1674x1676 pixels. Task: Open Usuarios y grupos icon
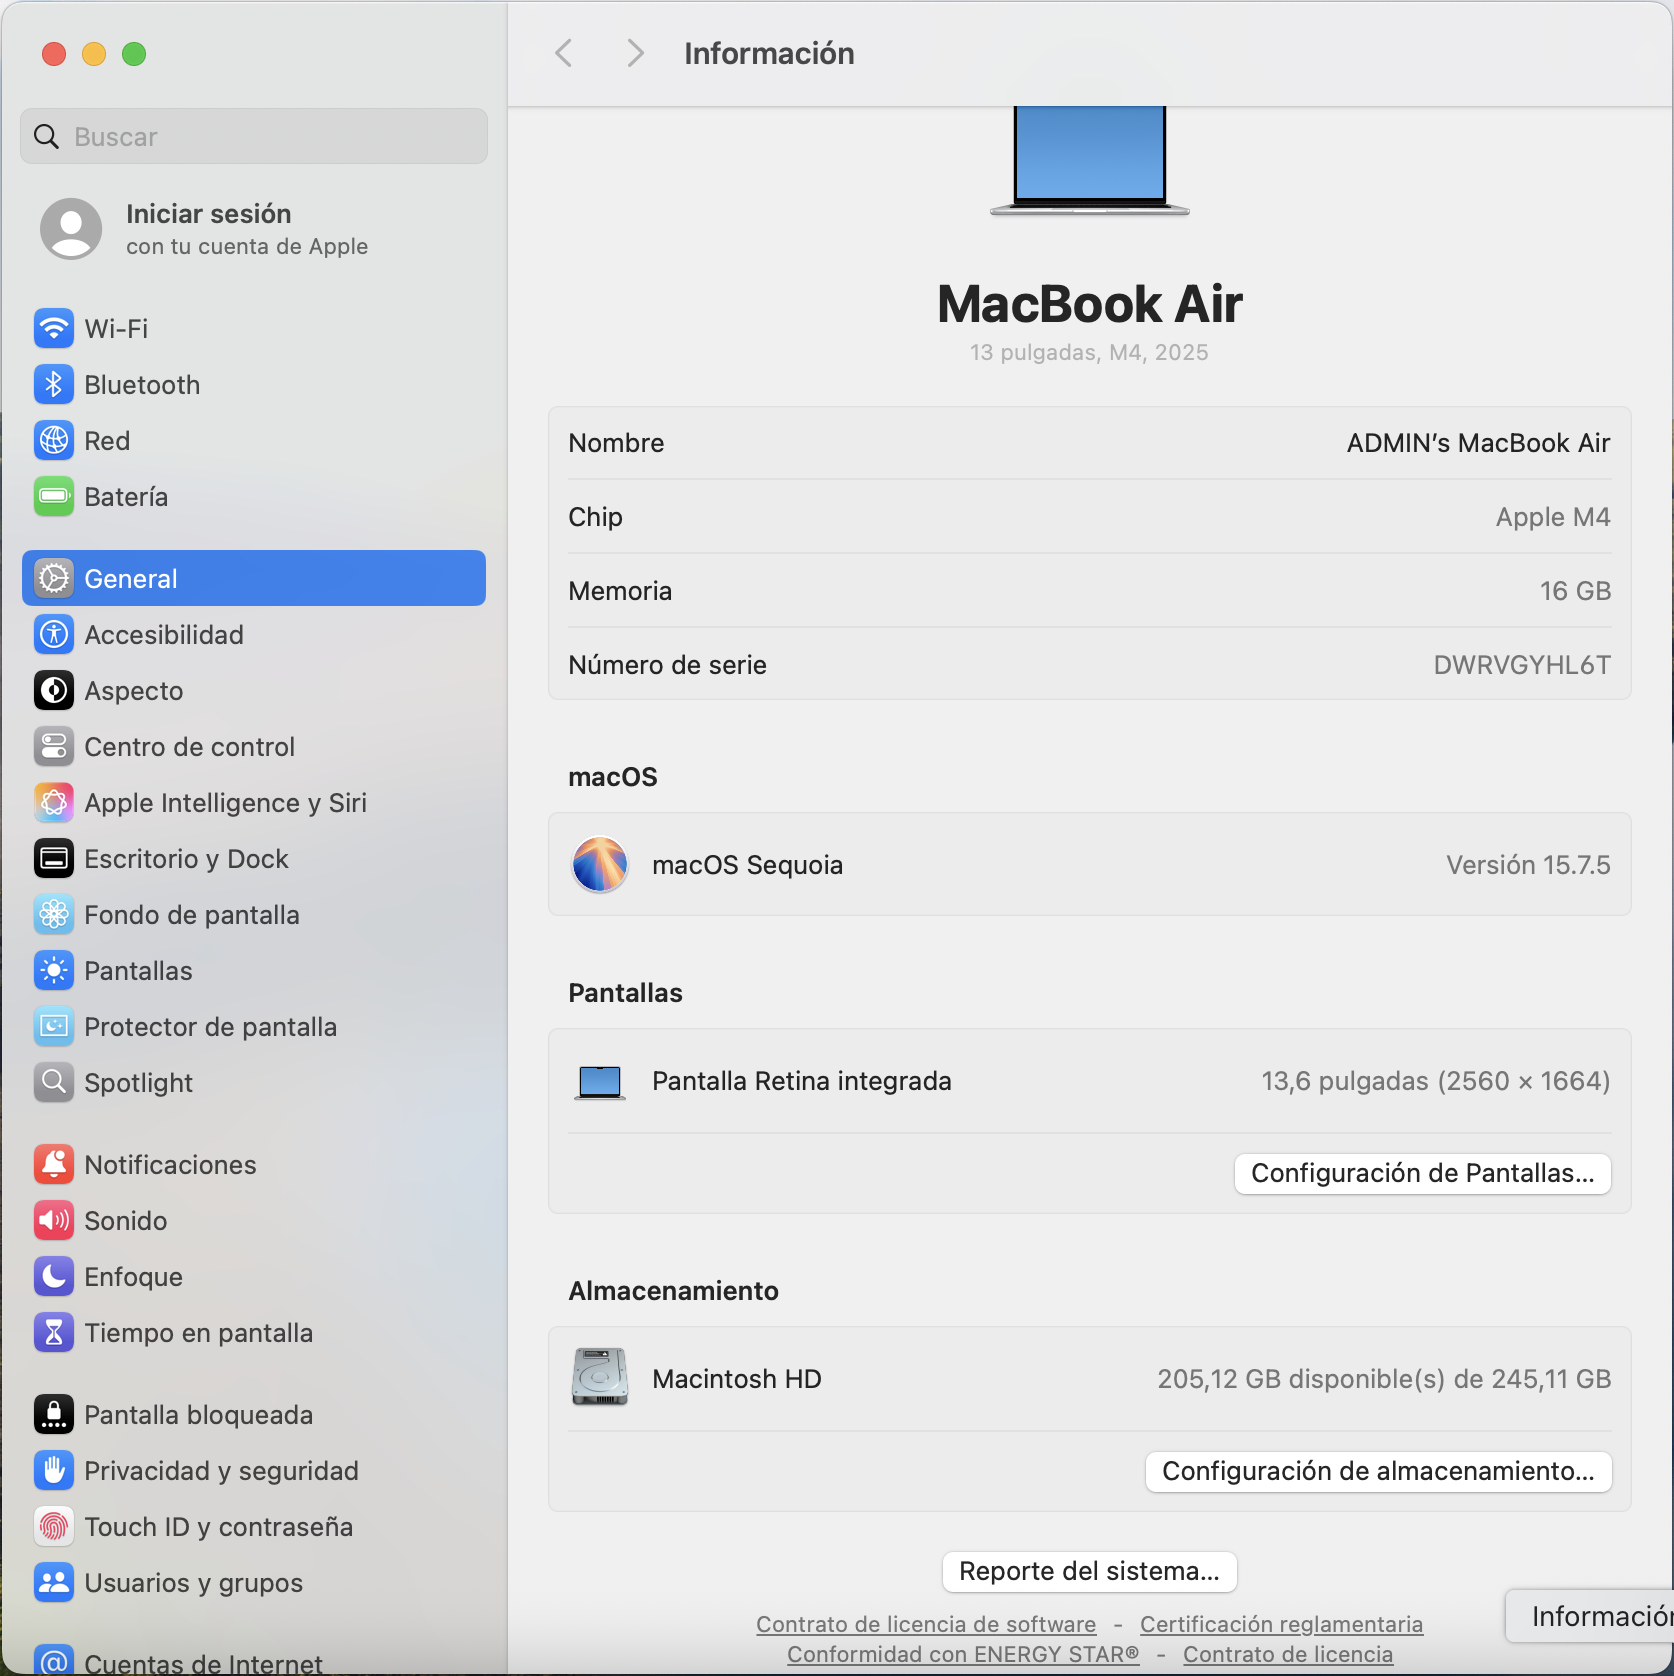pyautogui.click(x=54, y=1582)
